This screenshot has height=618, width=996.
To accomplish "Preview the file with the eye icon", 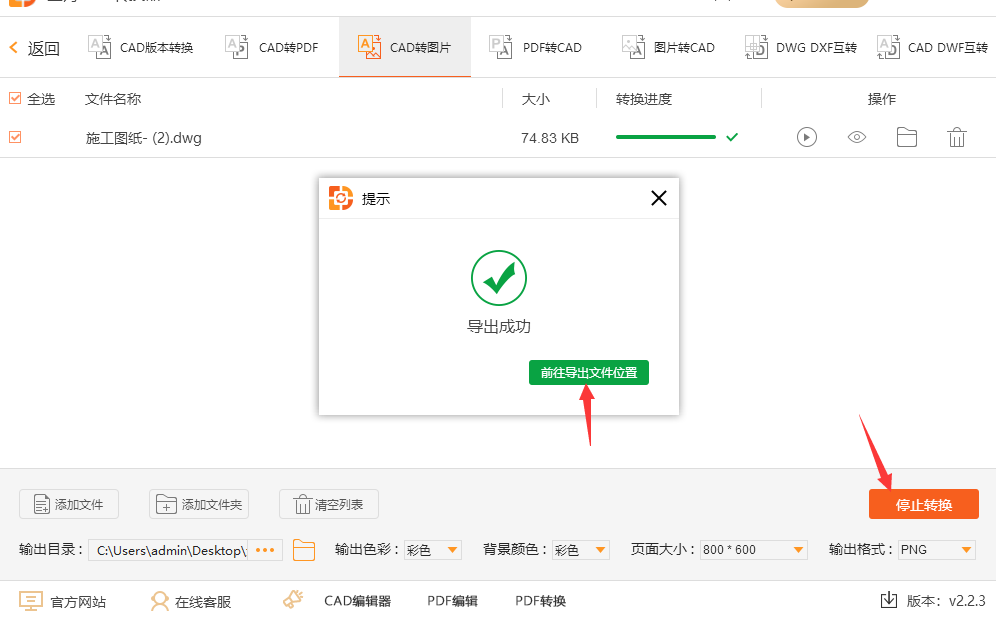I will [857, 137].
